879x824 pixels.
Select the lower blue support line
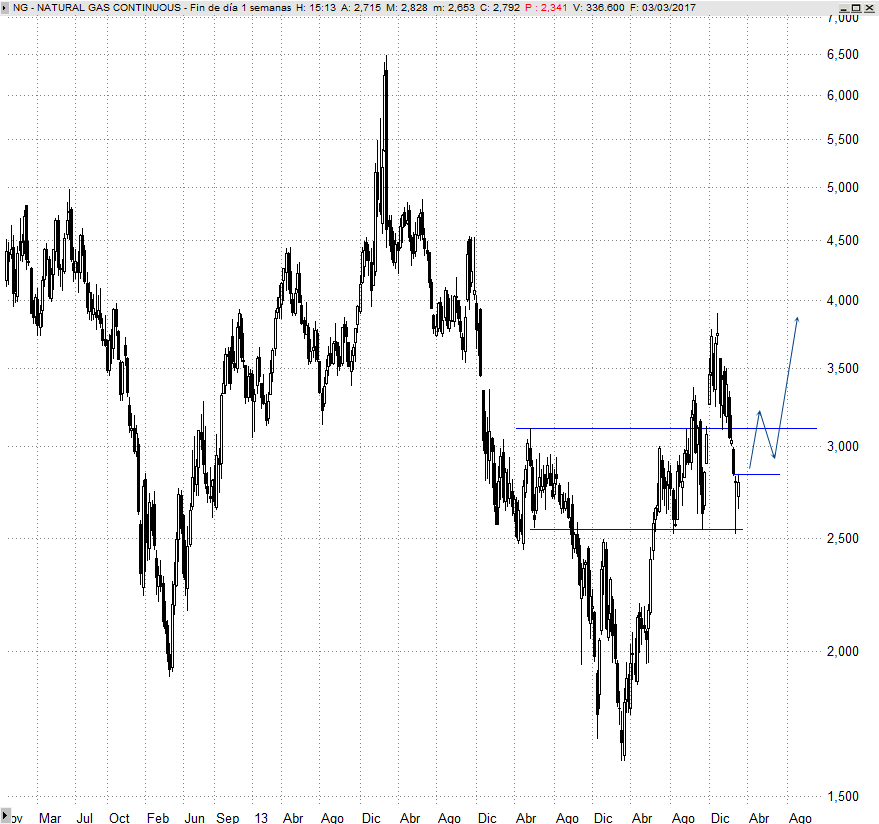point(636,529)
